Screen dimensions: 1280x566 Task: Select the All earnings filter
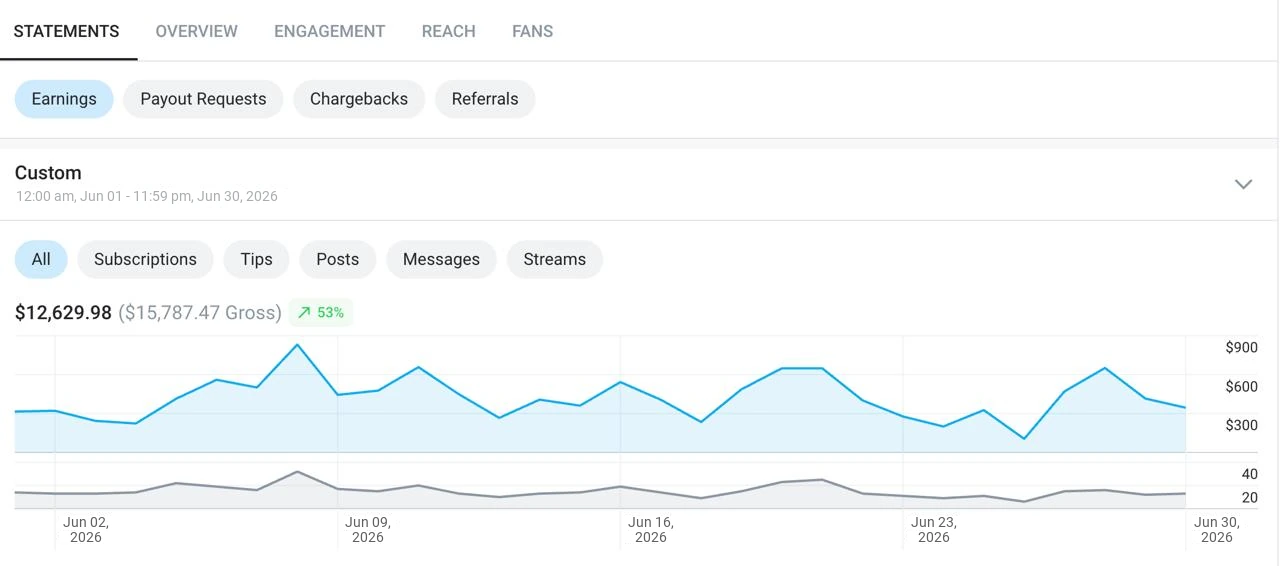point(41,259)
